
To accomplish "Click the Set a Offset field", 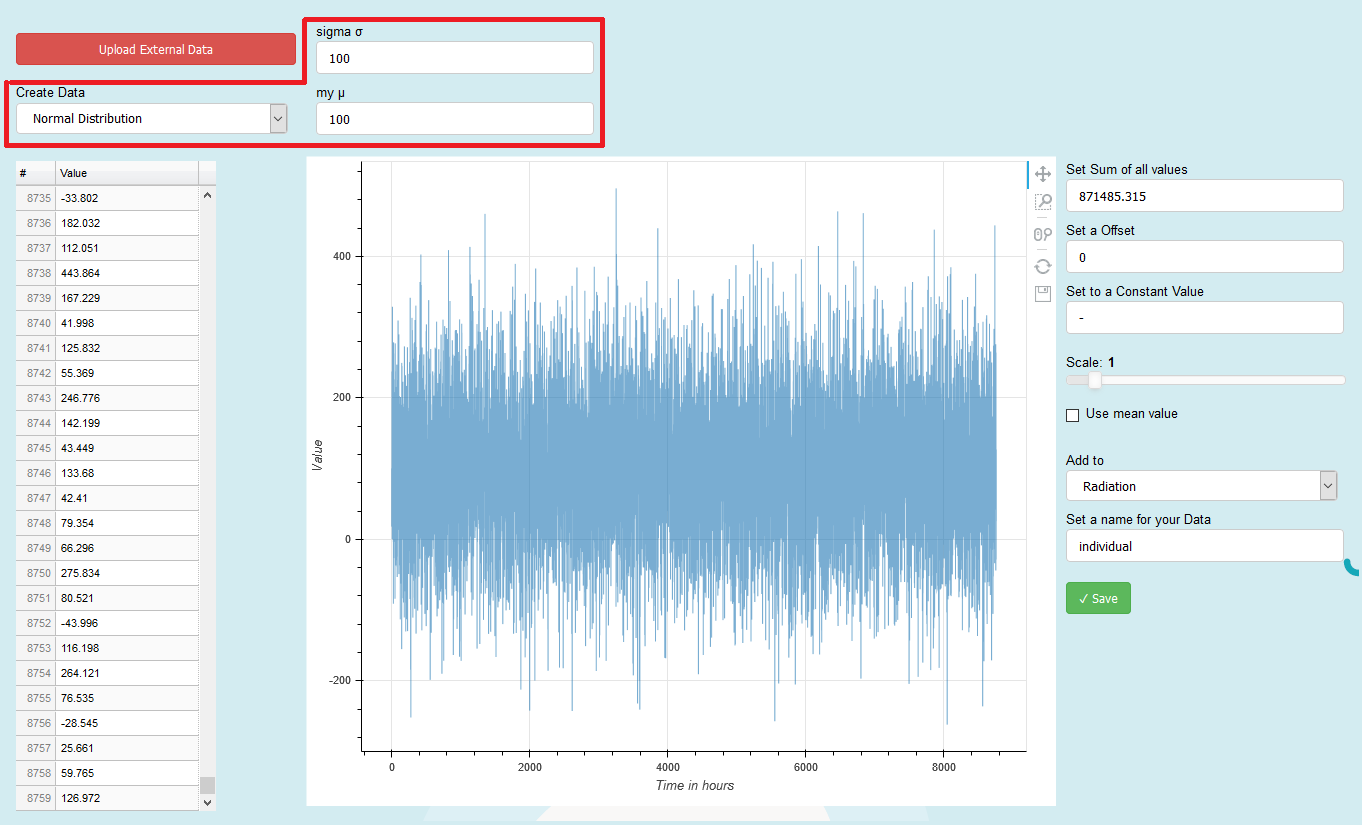I will click(1205, 257).
